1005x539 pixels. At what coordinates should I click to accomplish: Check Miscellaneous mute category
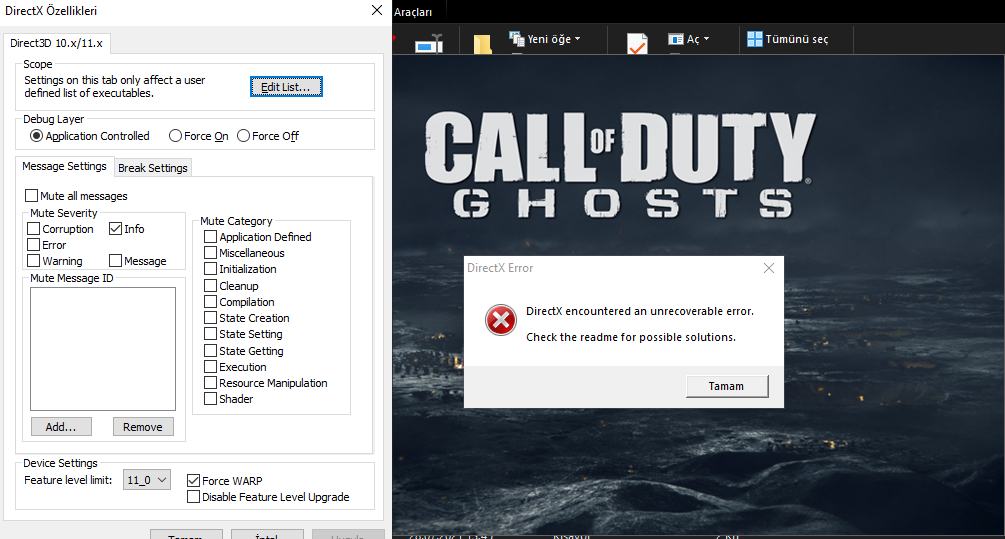click(x=210, y=253)
